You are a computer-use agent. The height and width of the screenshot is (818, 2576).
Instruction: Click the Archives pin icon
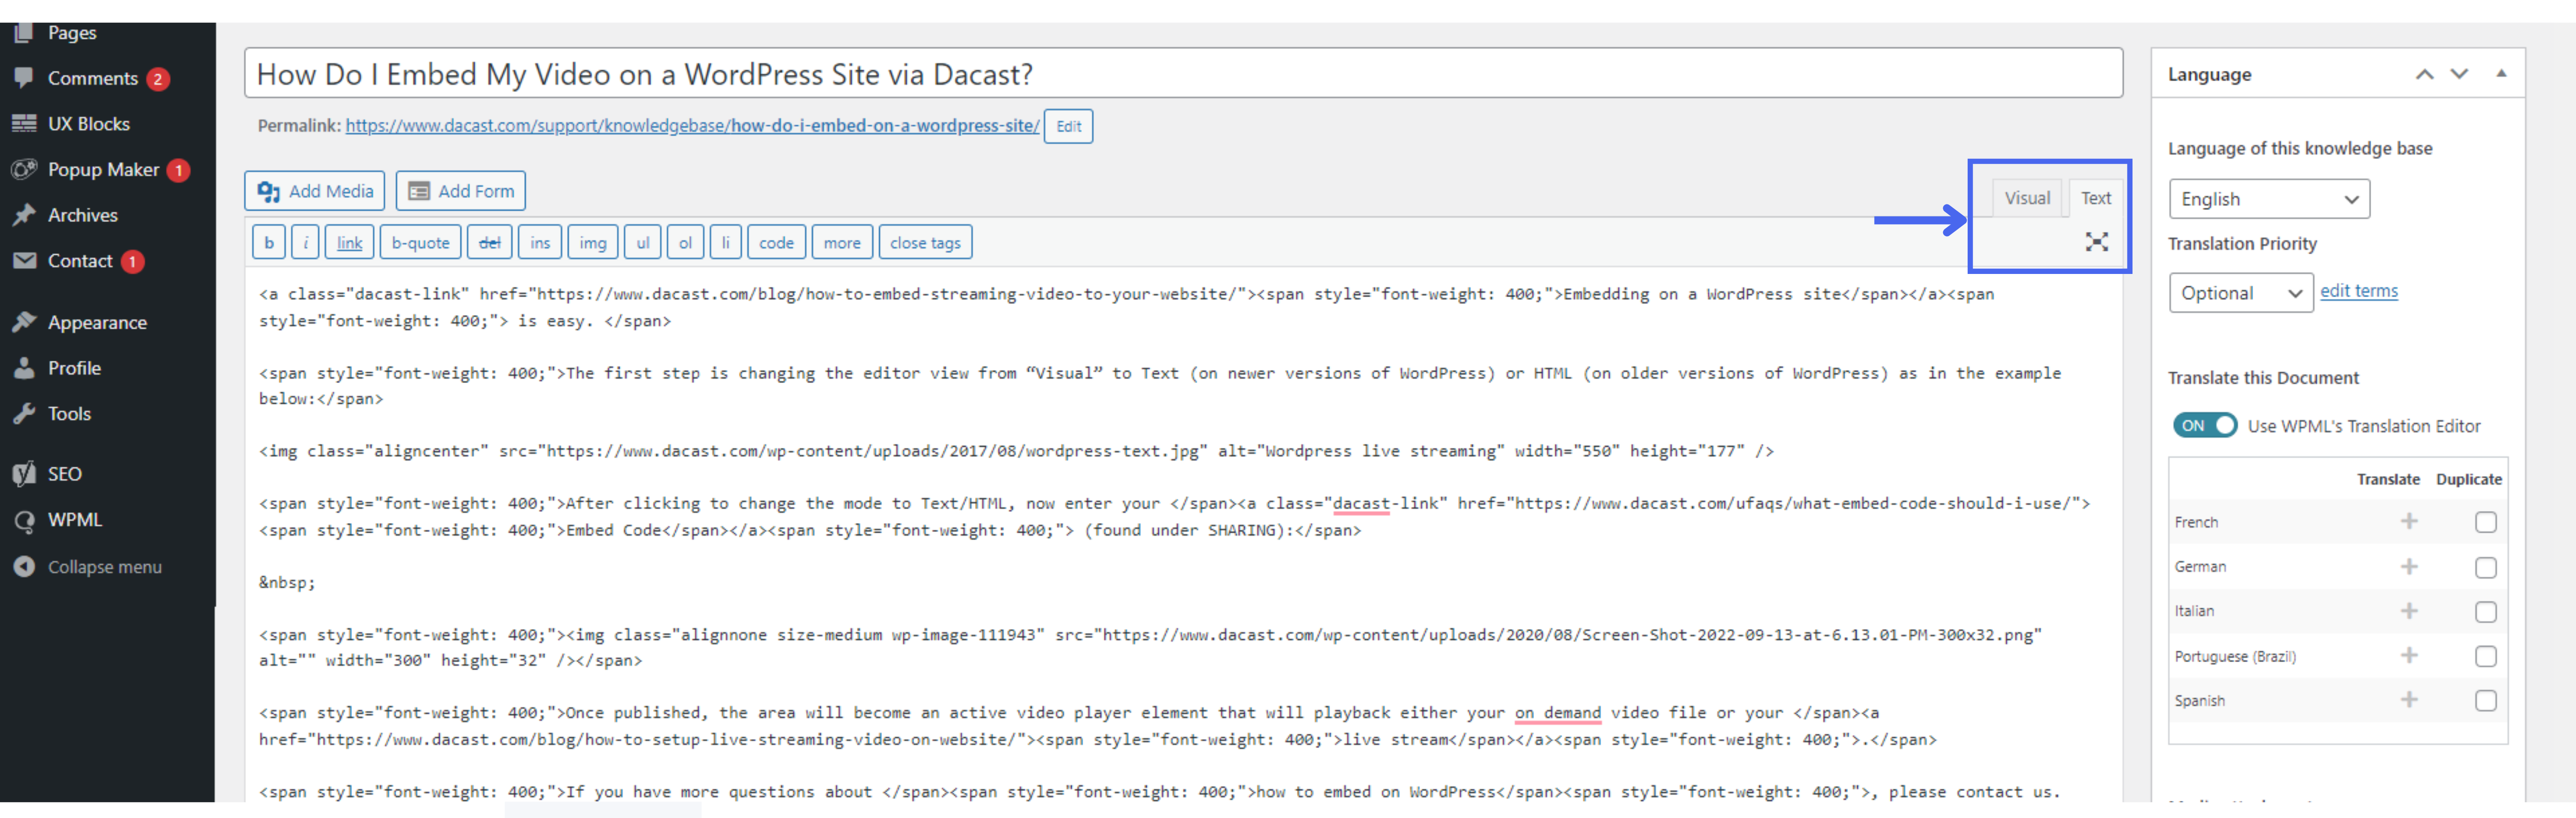pos(24,215)
